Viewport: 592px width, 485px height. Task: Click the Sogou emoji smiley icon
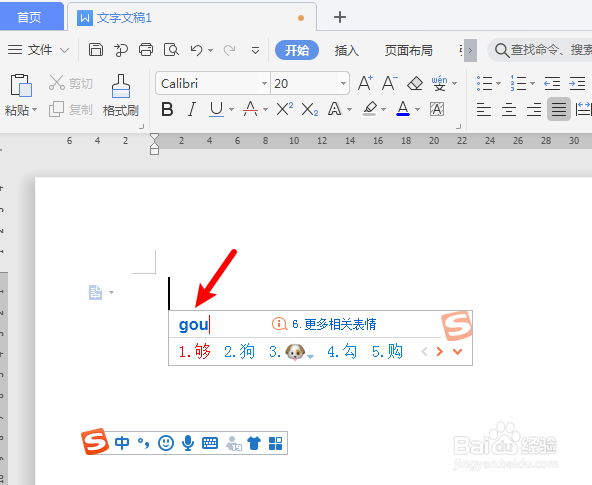166,443
